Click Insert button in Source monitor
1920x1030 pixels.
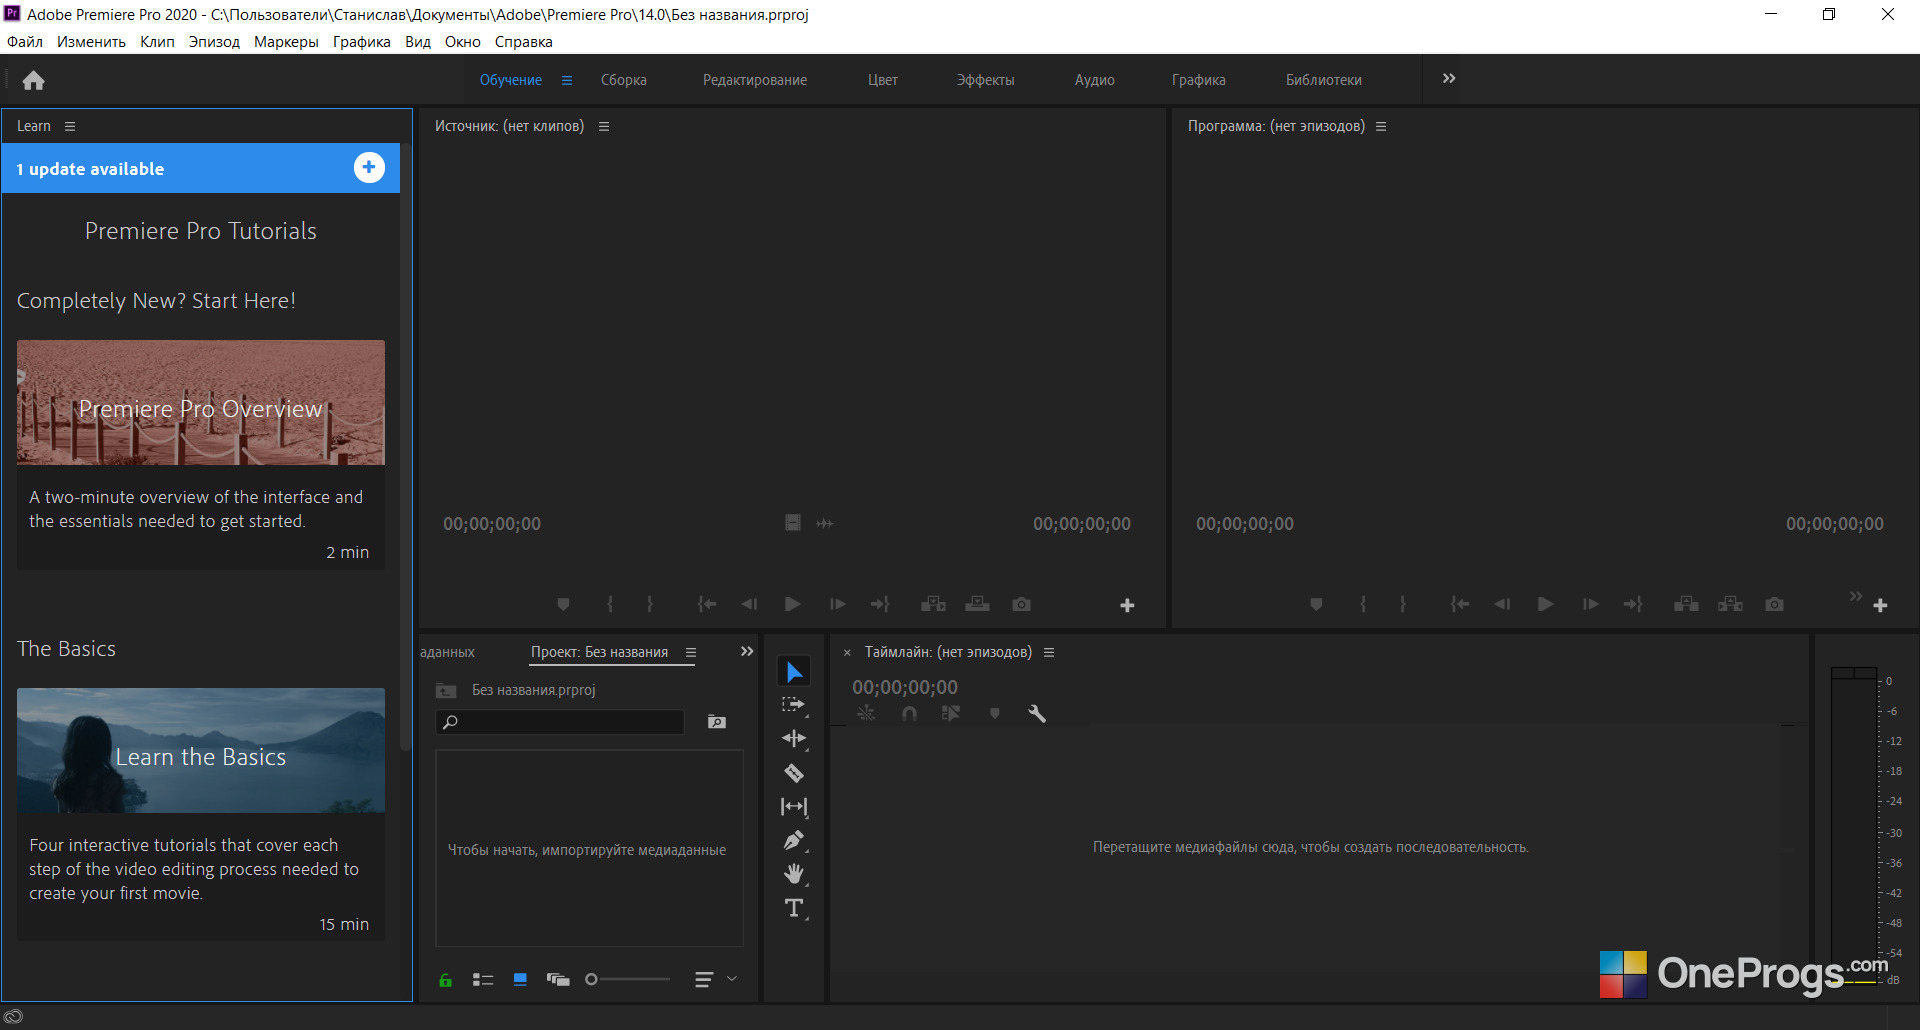coord(933,604)
